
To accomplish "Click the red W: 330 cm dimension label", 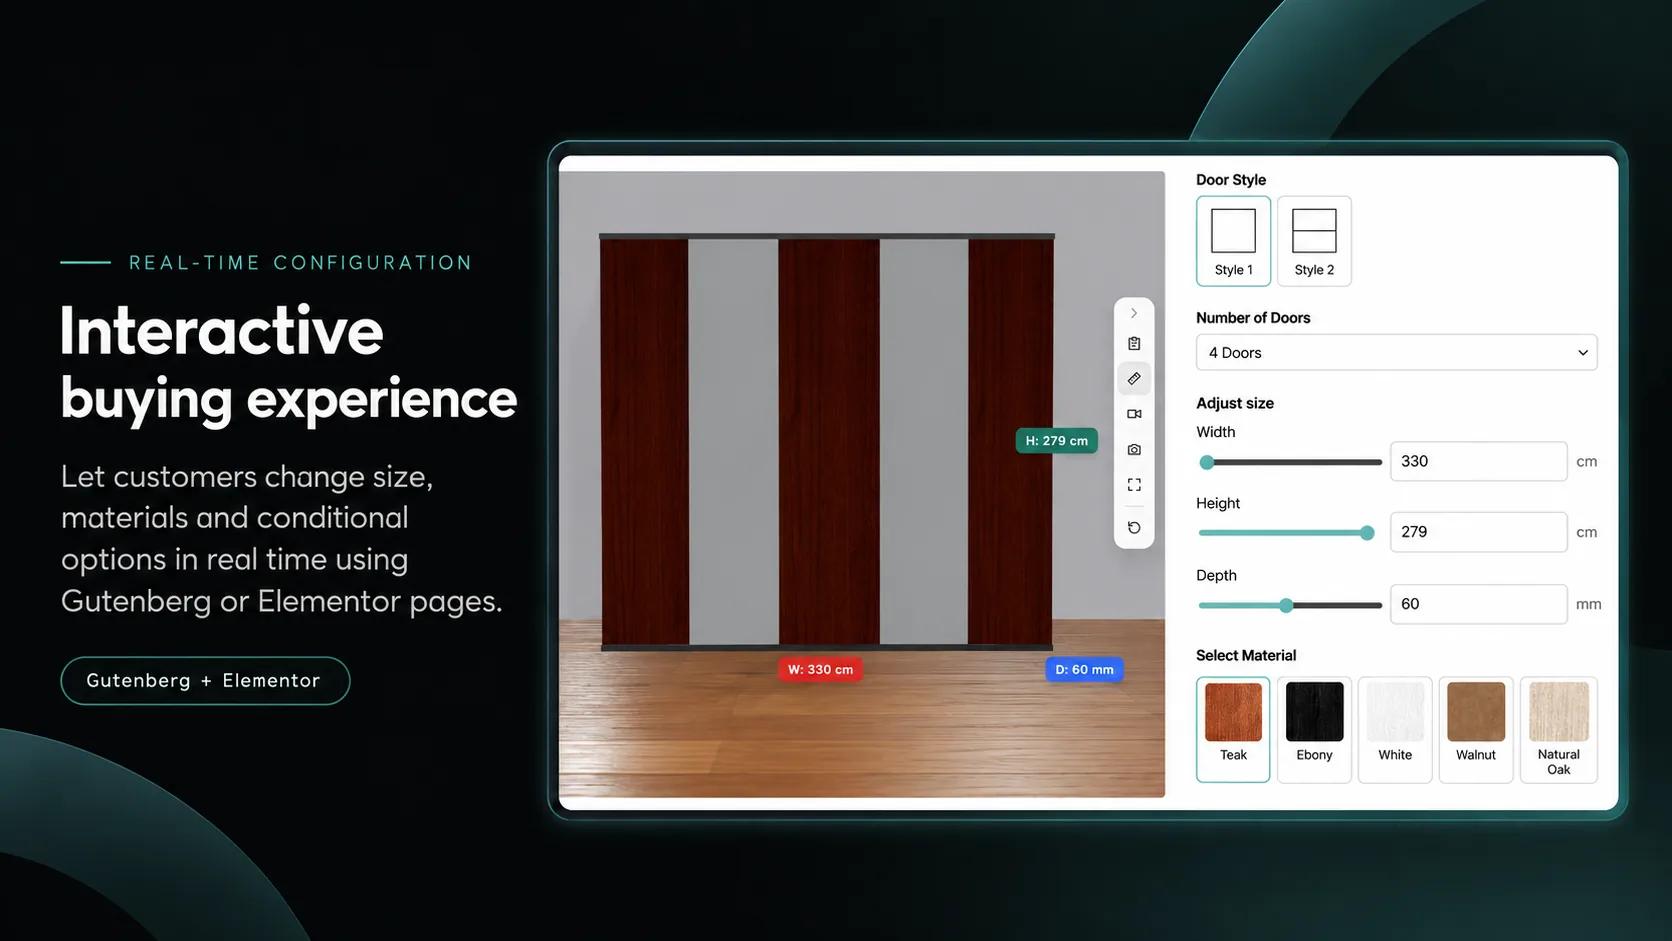I will (820, 670).
